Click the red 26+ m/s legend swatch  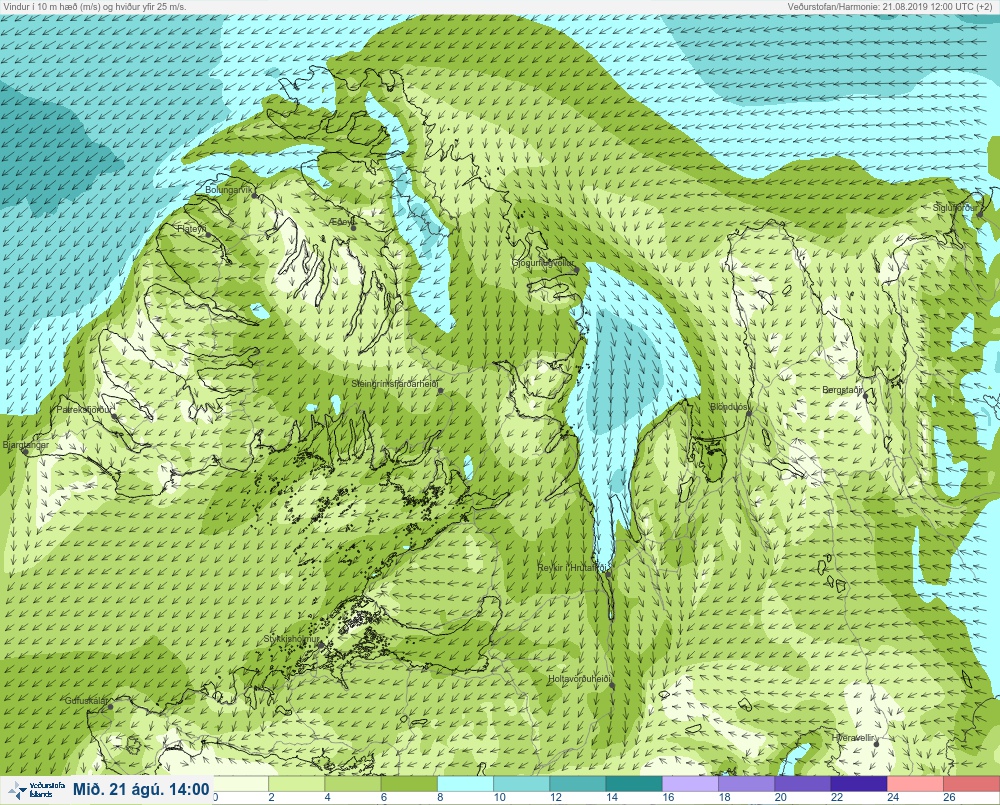coord(971,783)
